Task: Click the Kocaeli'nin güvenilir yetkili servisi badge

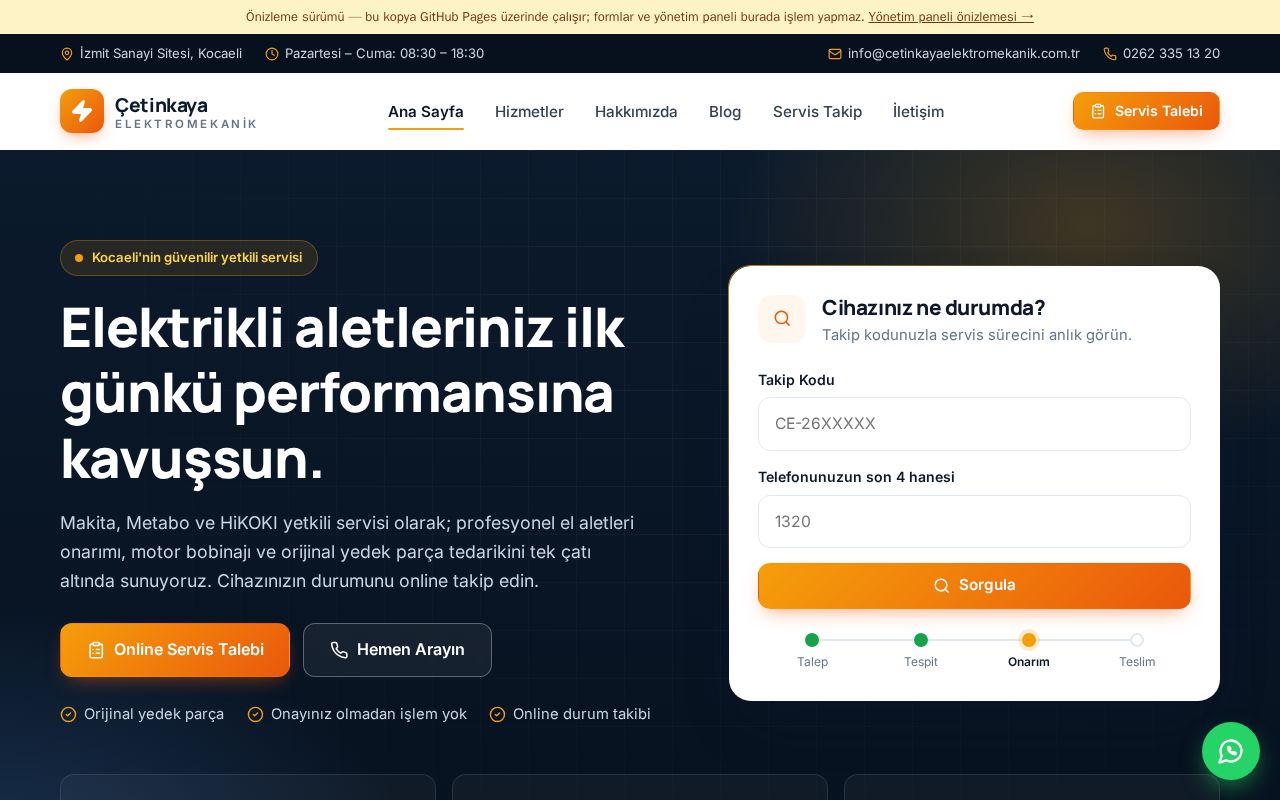Action: [x=189, y=258]
